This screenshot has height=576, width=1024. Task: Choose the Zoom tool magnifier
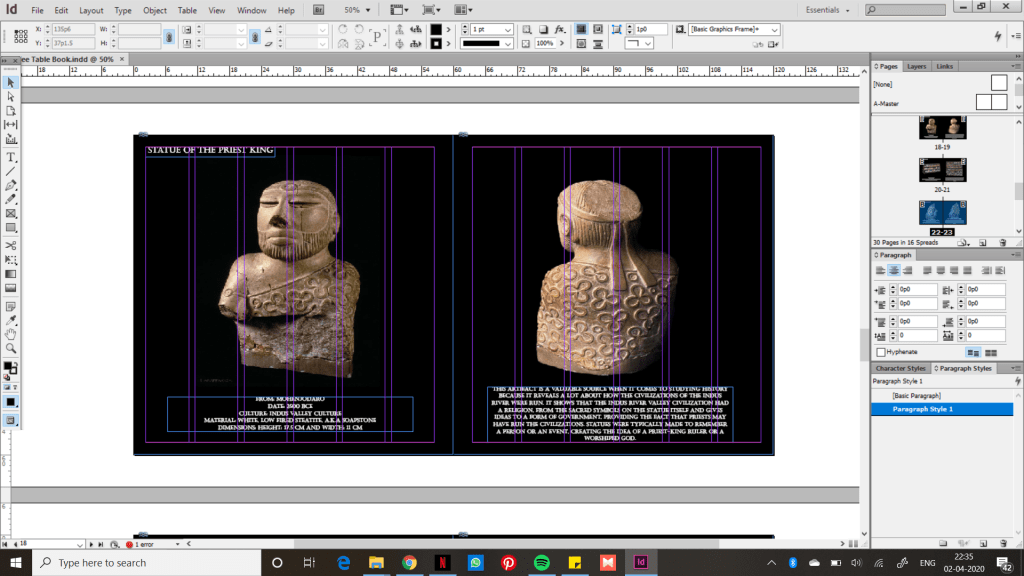pyautogui.click(x=11, y=348)
